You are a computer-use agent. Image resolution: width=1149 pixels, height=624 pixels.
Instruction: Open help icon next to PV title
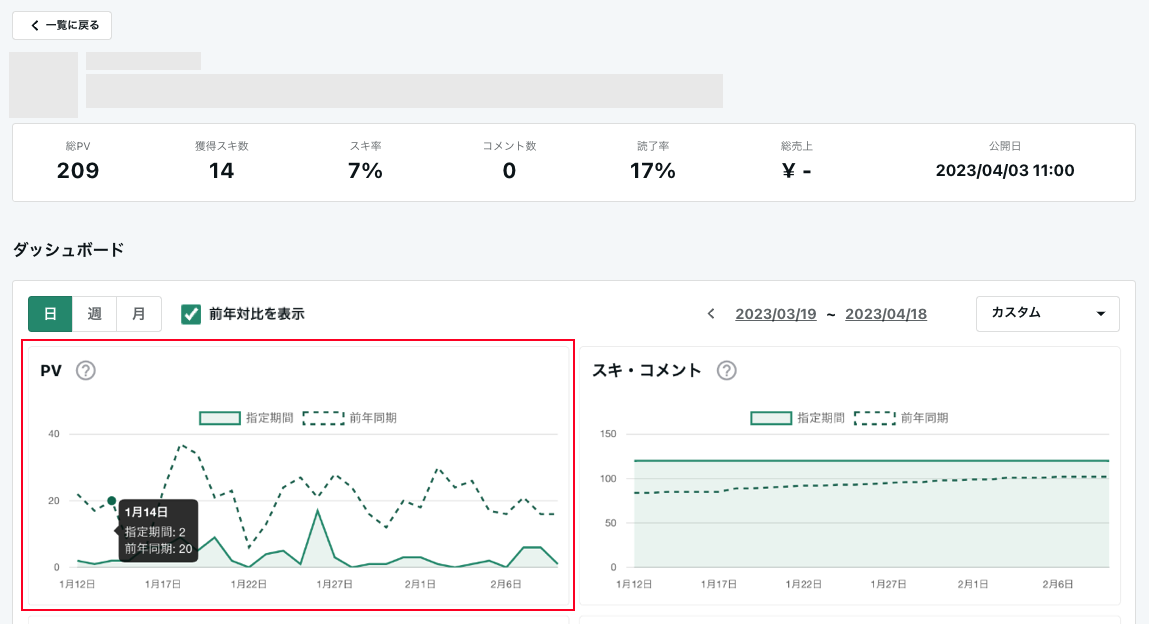tap(86, 371)
